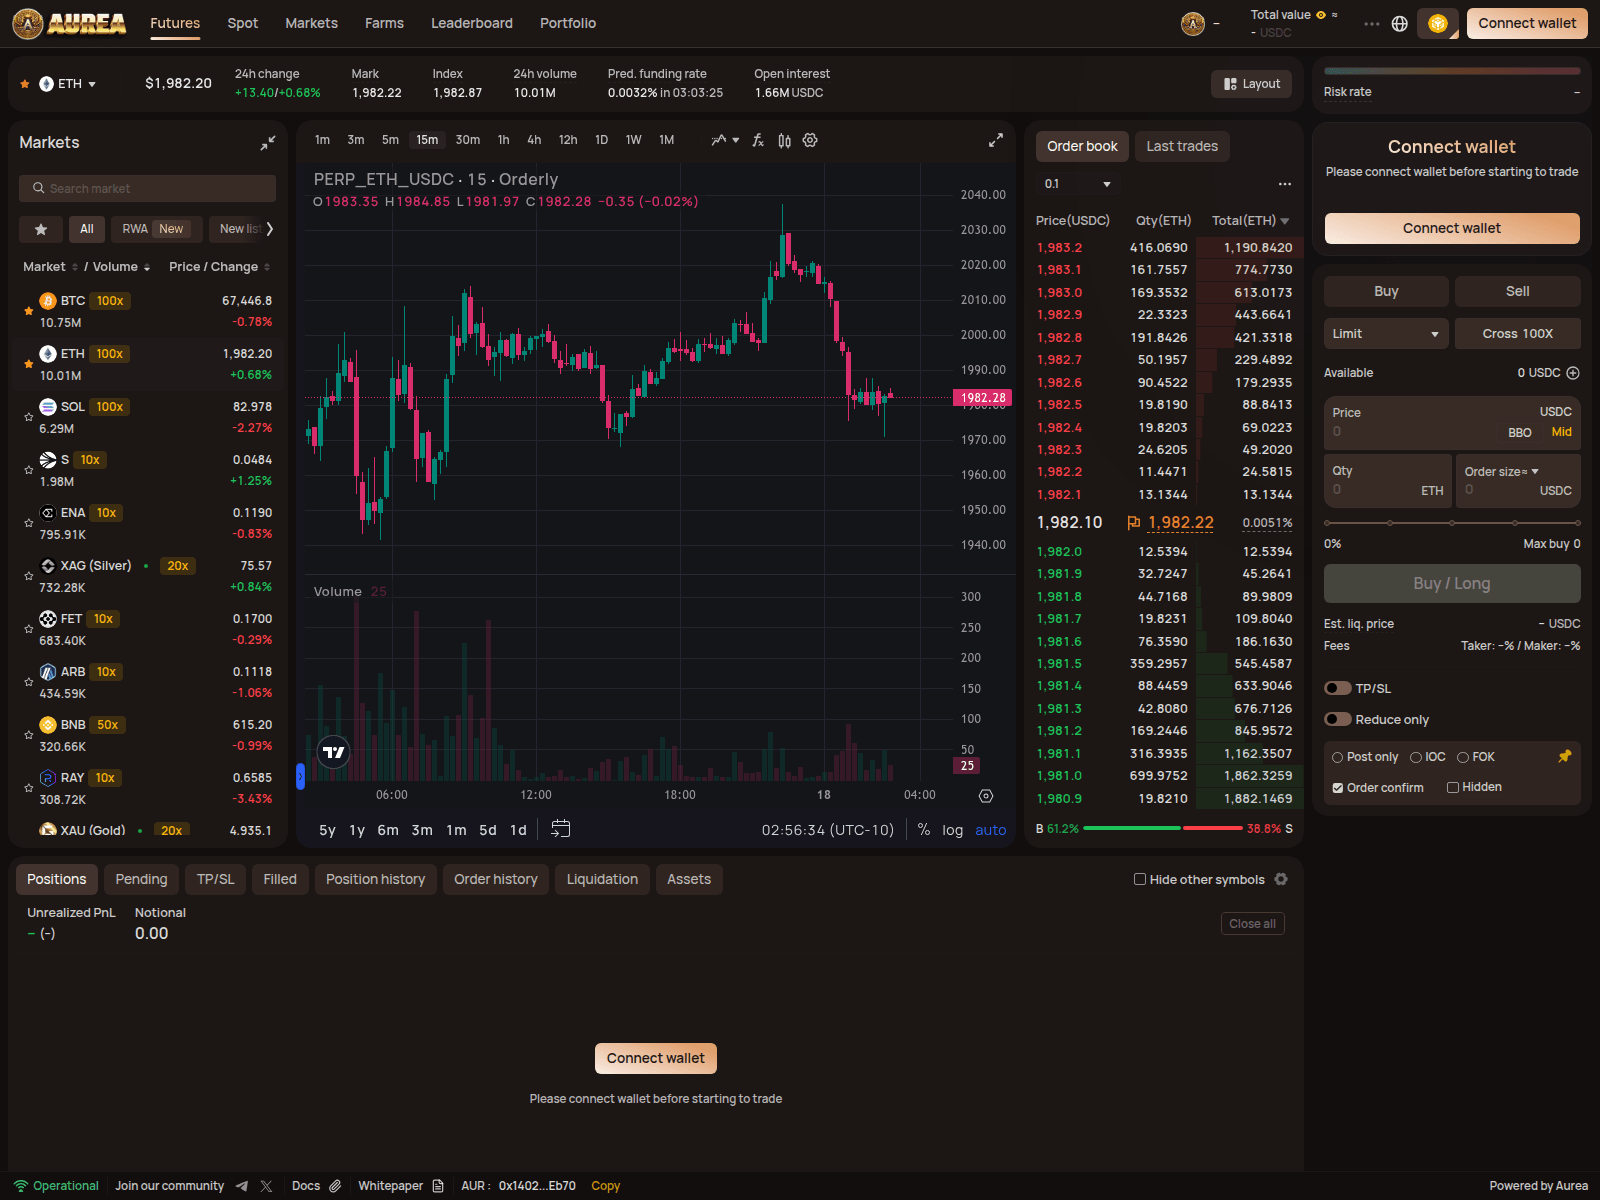This screenshot has width=1600, height=1200.
Task: Open chart settings gear icon
Action: coord(810,141)
